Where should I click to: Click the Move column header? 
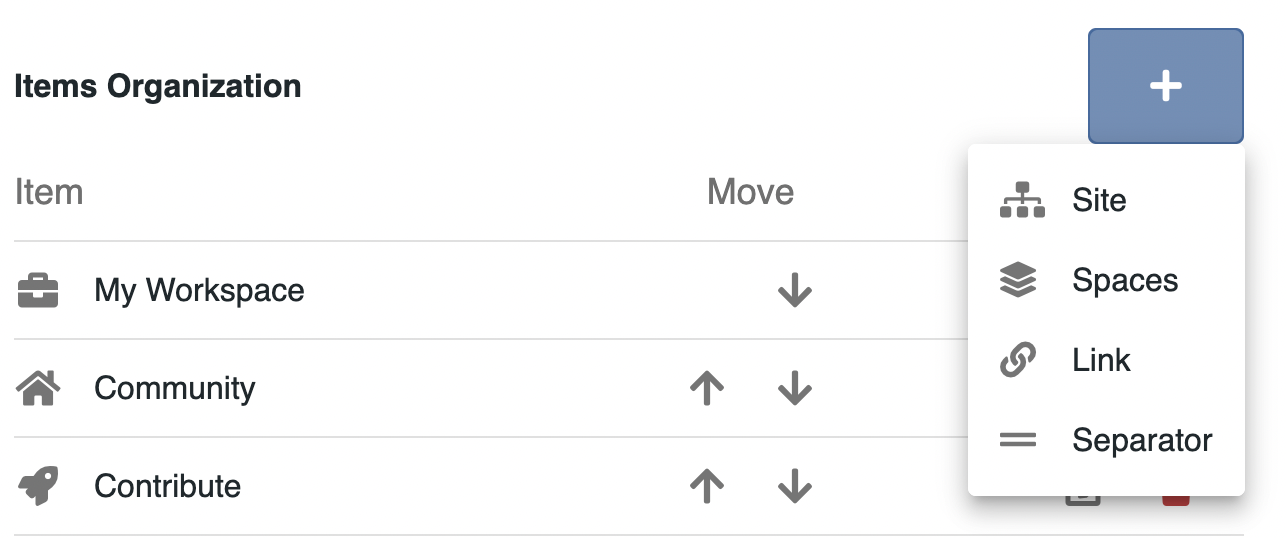coord(750,192)
